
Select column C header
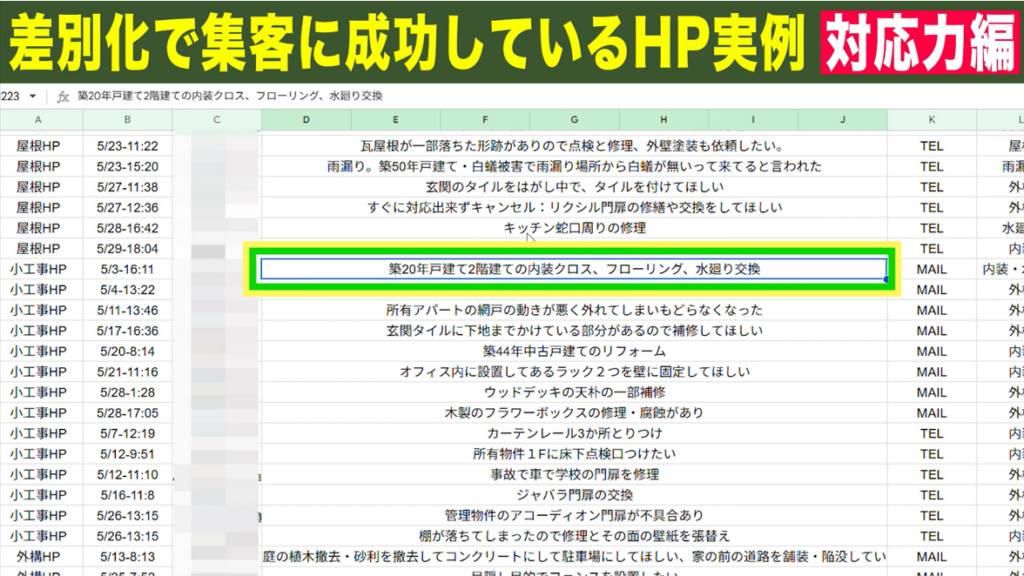pyautogui.click(x=217, y=120)
